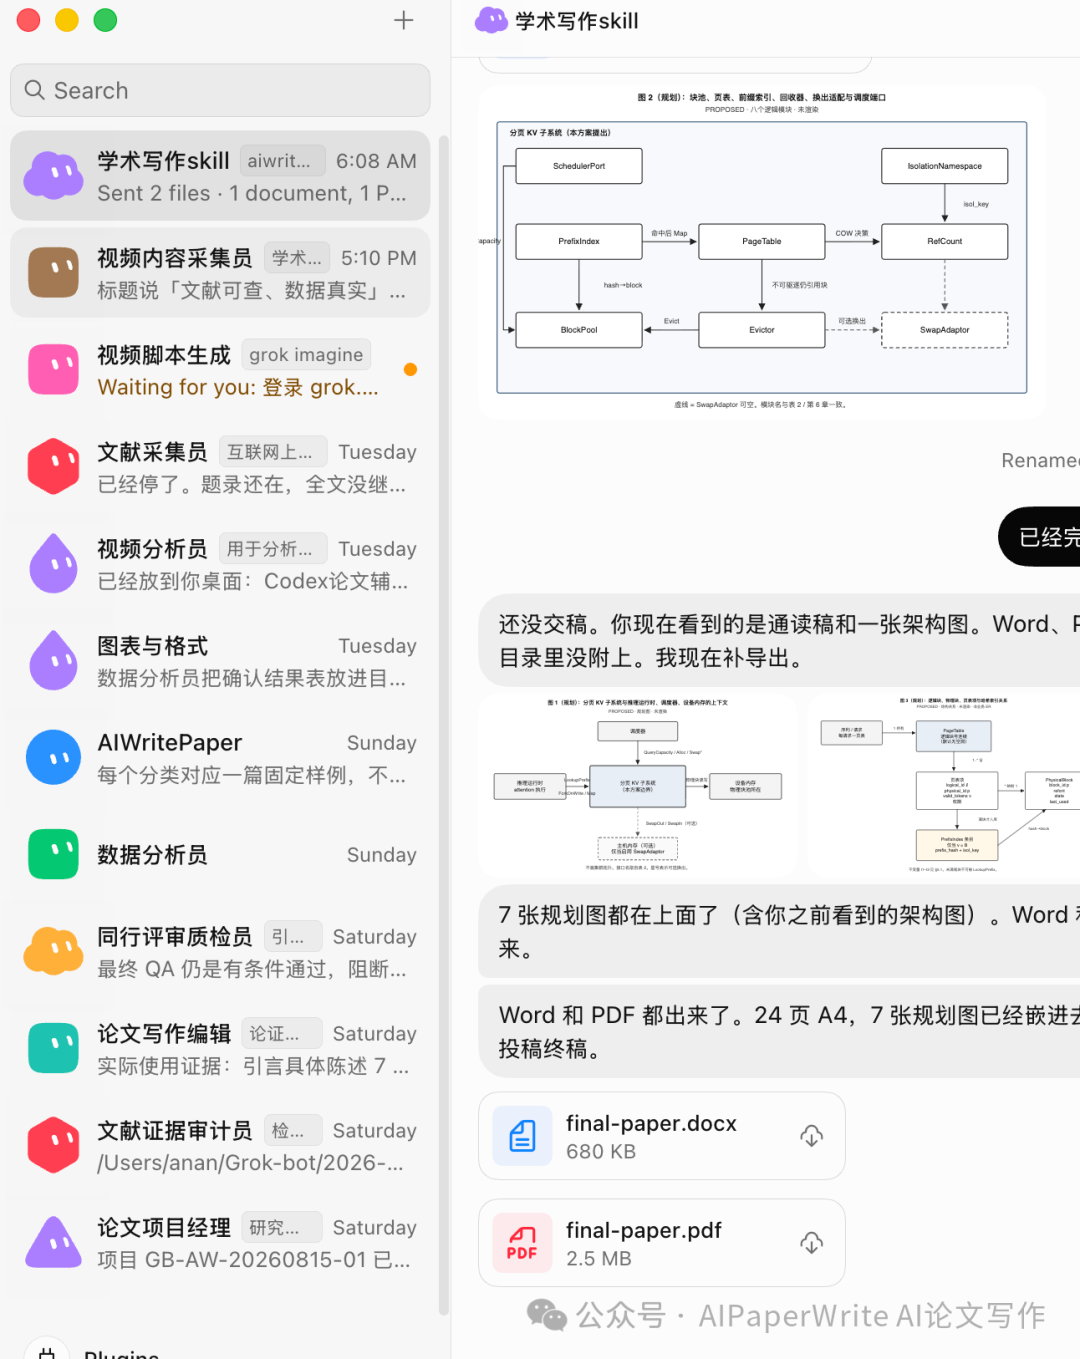
Task: Click the black 已经完 message bubble
Action: 1039,537
